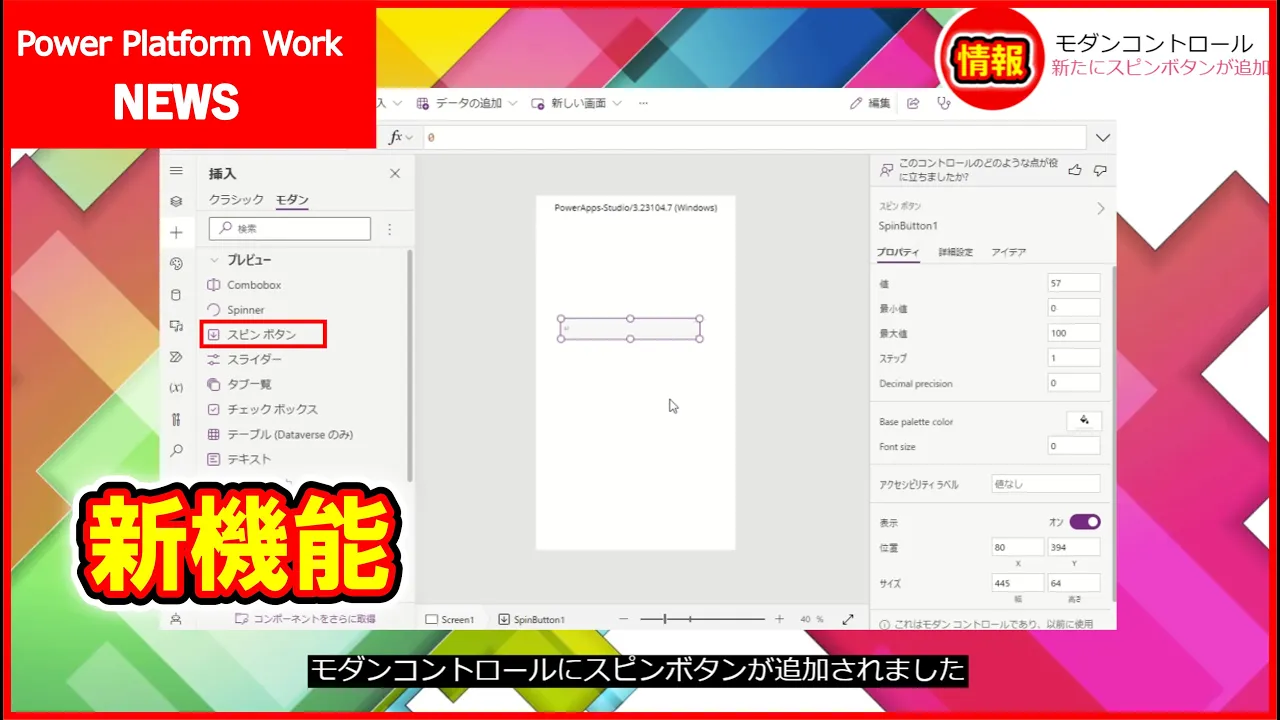The width and height of the screenshot is (1280, 720).
Task: Click the command bar overflow ellipsis
Action: pos(643,103)
